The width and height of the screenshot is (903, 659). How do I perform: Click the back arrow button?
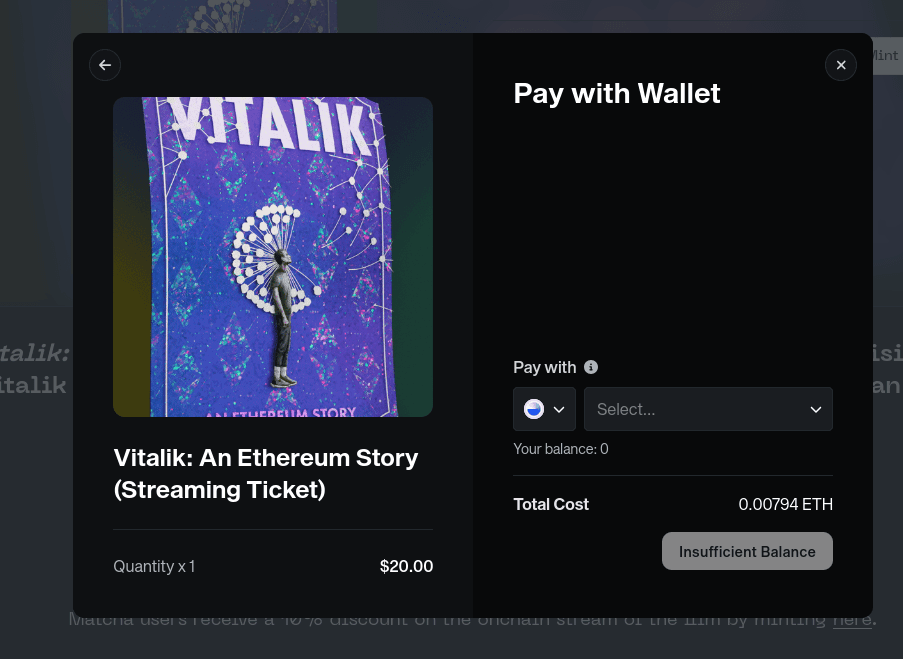105,65
